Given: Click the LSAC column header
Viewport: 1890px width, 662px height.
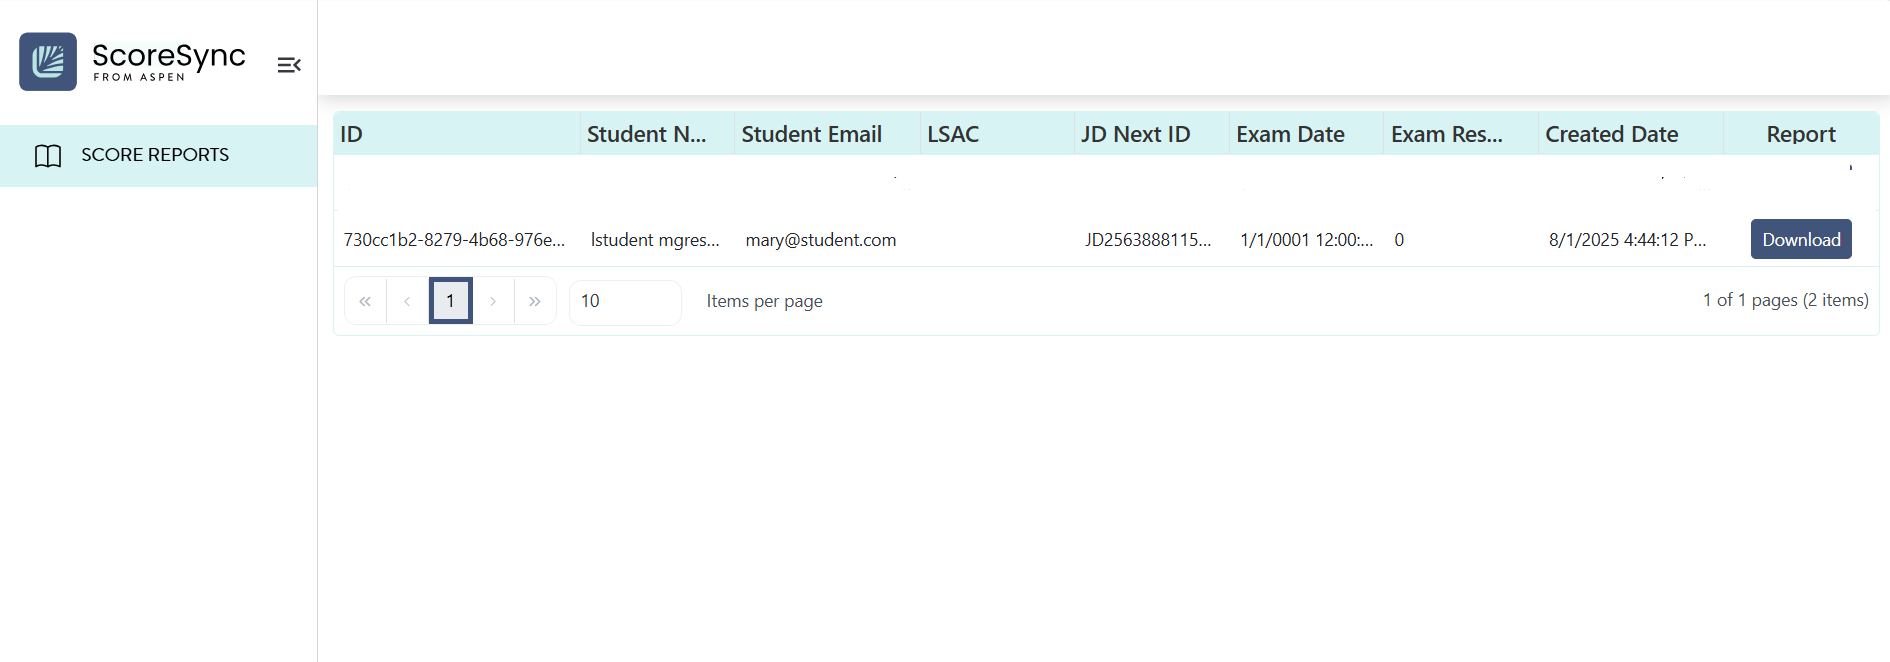Looking at the screenshot, I should click(x=953, y=134).
